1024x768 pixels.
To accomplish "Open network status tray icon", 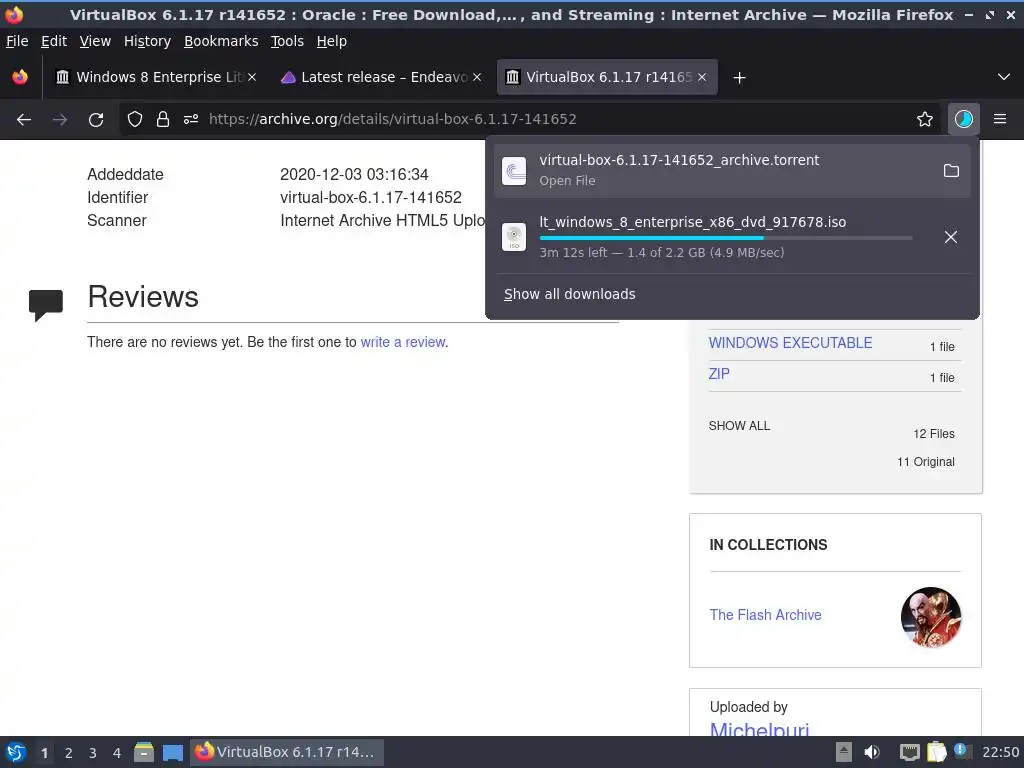I will [x=909, y=752].
